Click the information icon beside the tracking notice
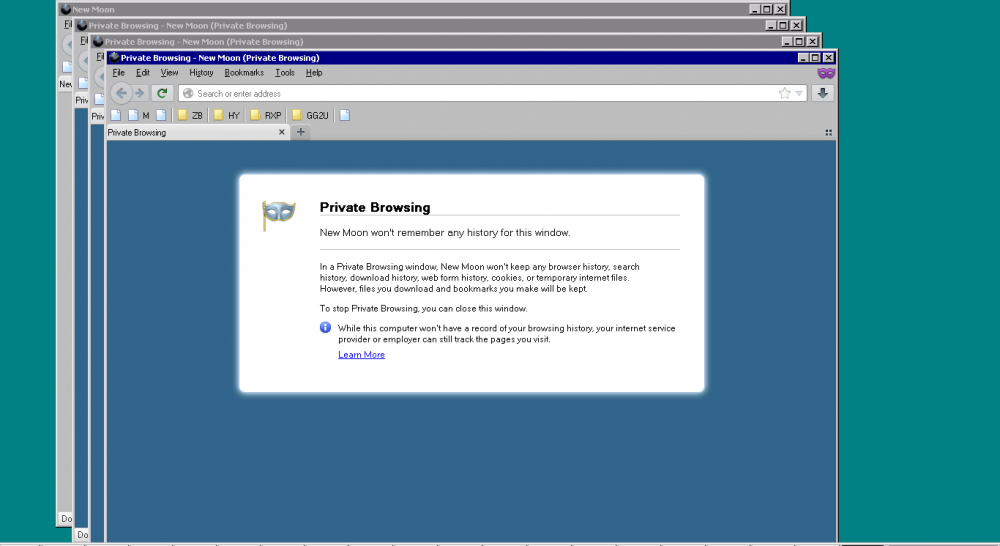Screen dimensions: 1000x546 point(325,327)
